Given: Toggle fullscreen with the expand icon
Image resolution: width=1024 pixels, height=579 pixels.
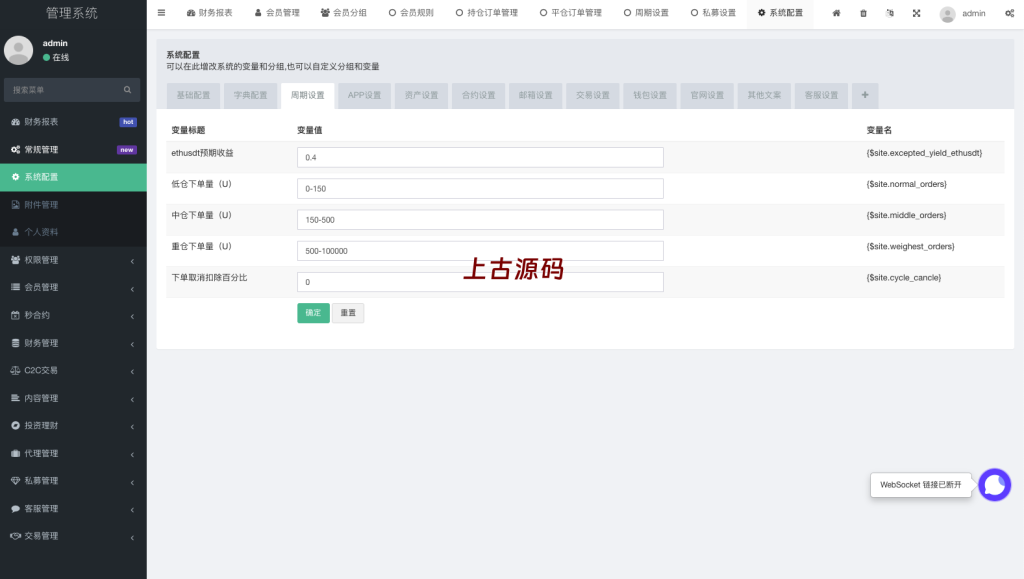Looking at the screenshot, I should pos(916,13).
